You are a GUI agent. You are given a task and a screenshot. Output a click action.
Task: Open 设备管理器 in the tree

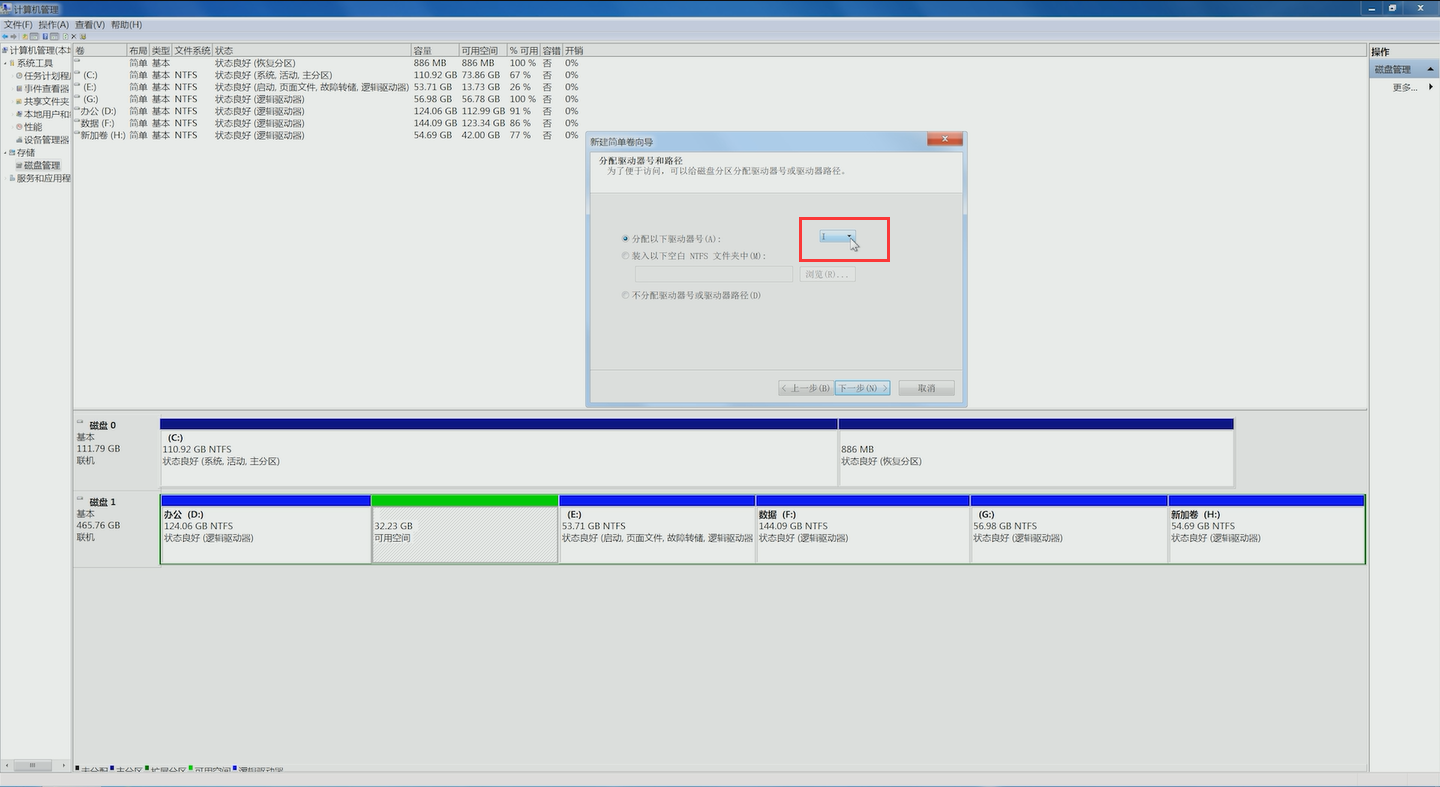(x=47, y=140)
